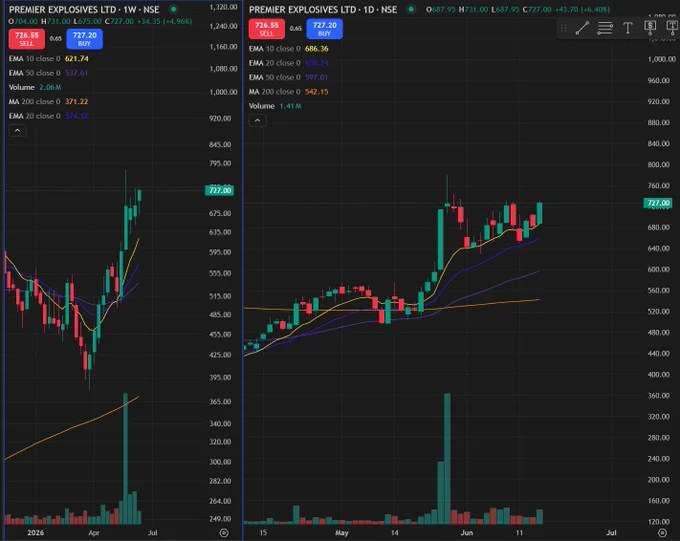Click weekly chart 727.00 current price label
The width and height of the screenshot is (680, 541).
coord(219,190)
